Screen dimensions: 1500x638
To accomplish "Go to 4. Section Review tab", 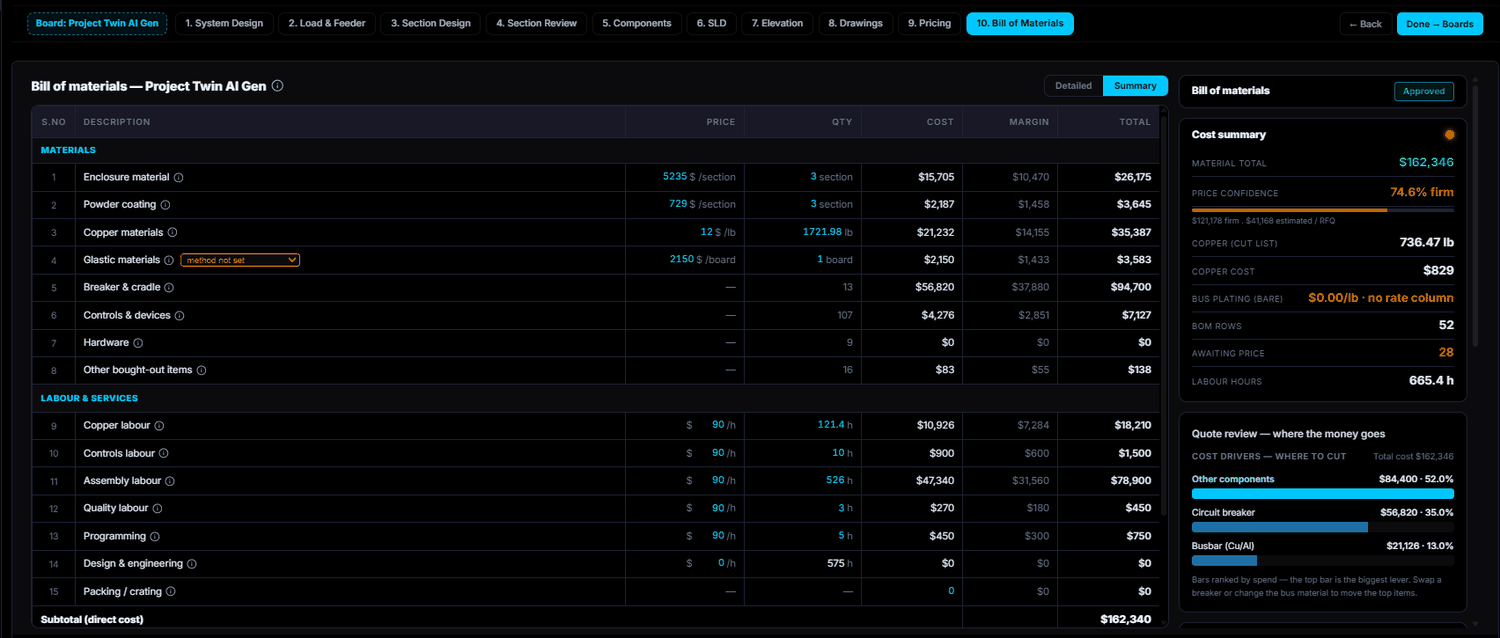I will click(x=536, y=23).
